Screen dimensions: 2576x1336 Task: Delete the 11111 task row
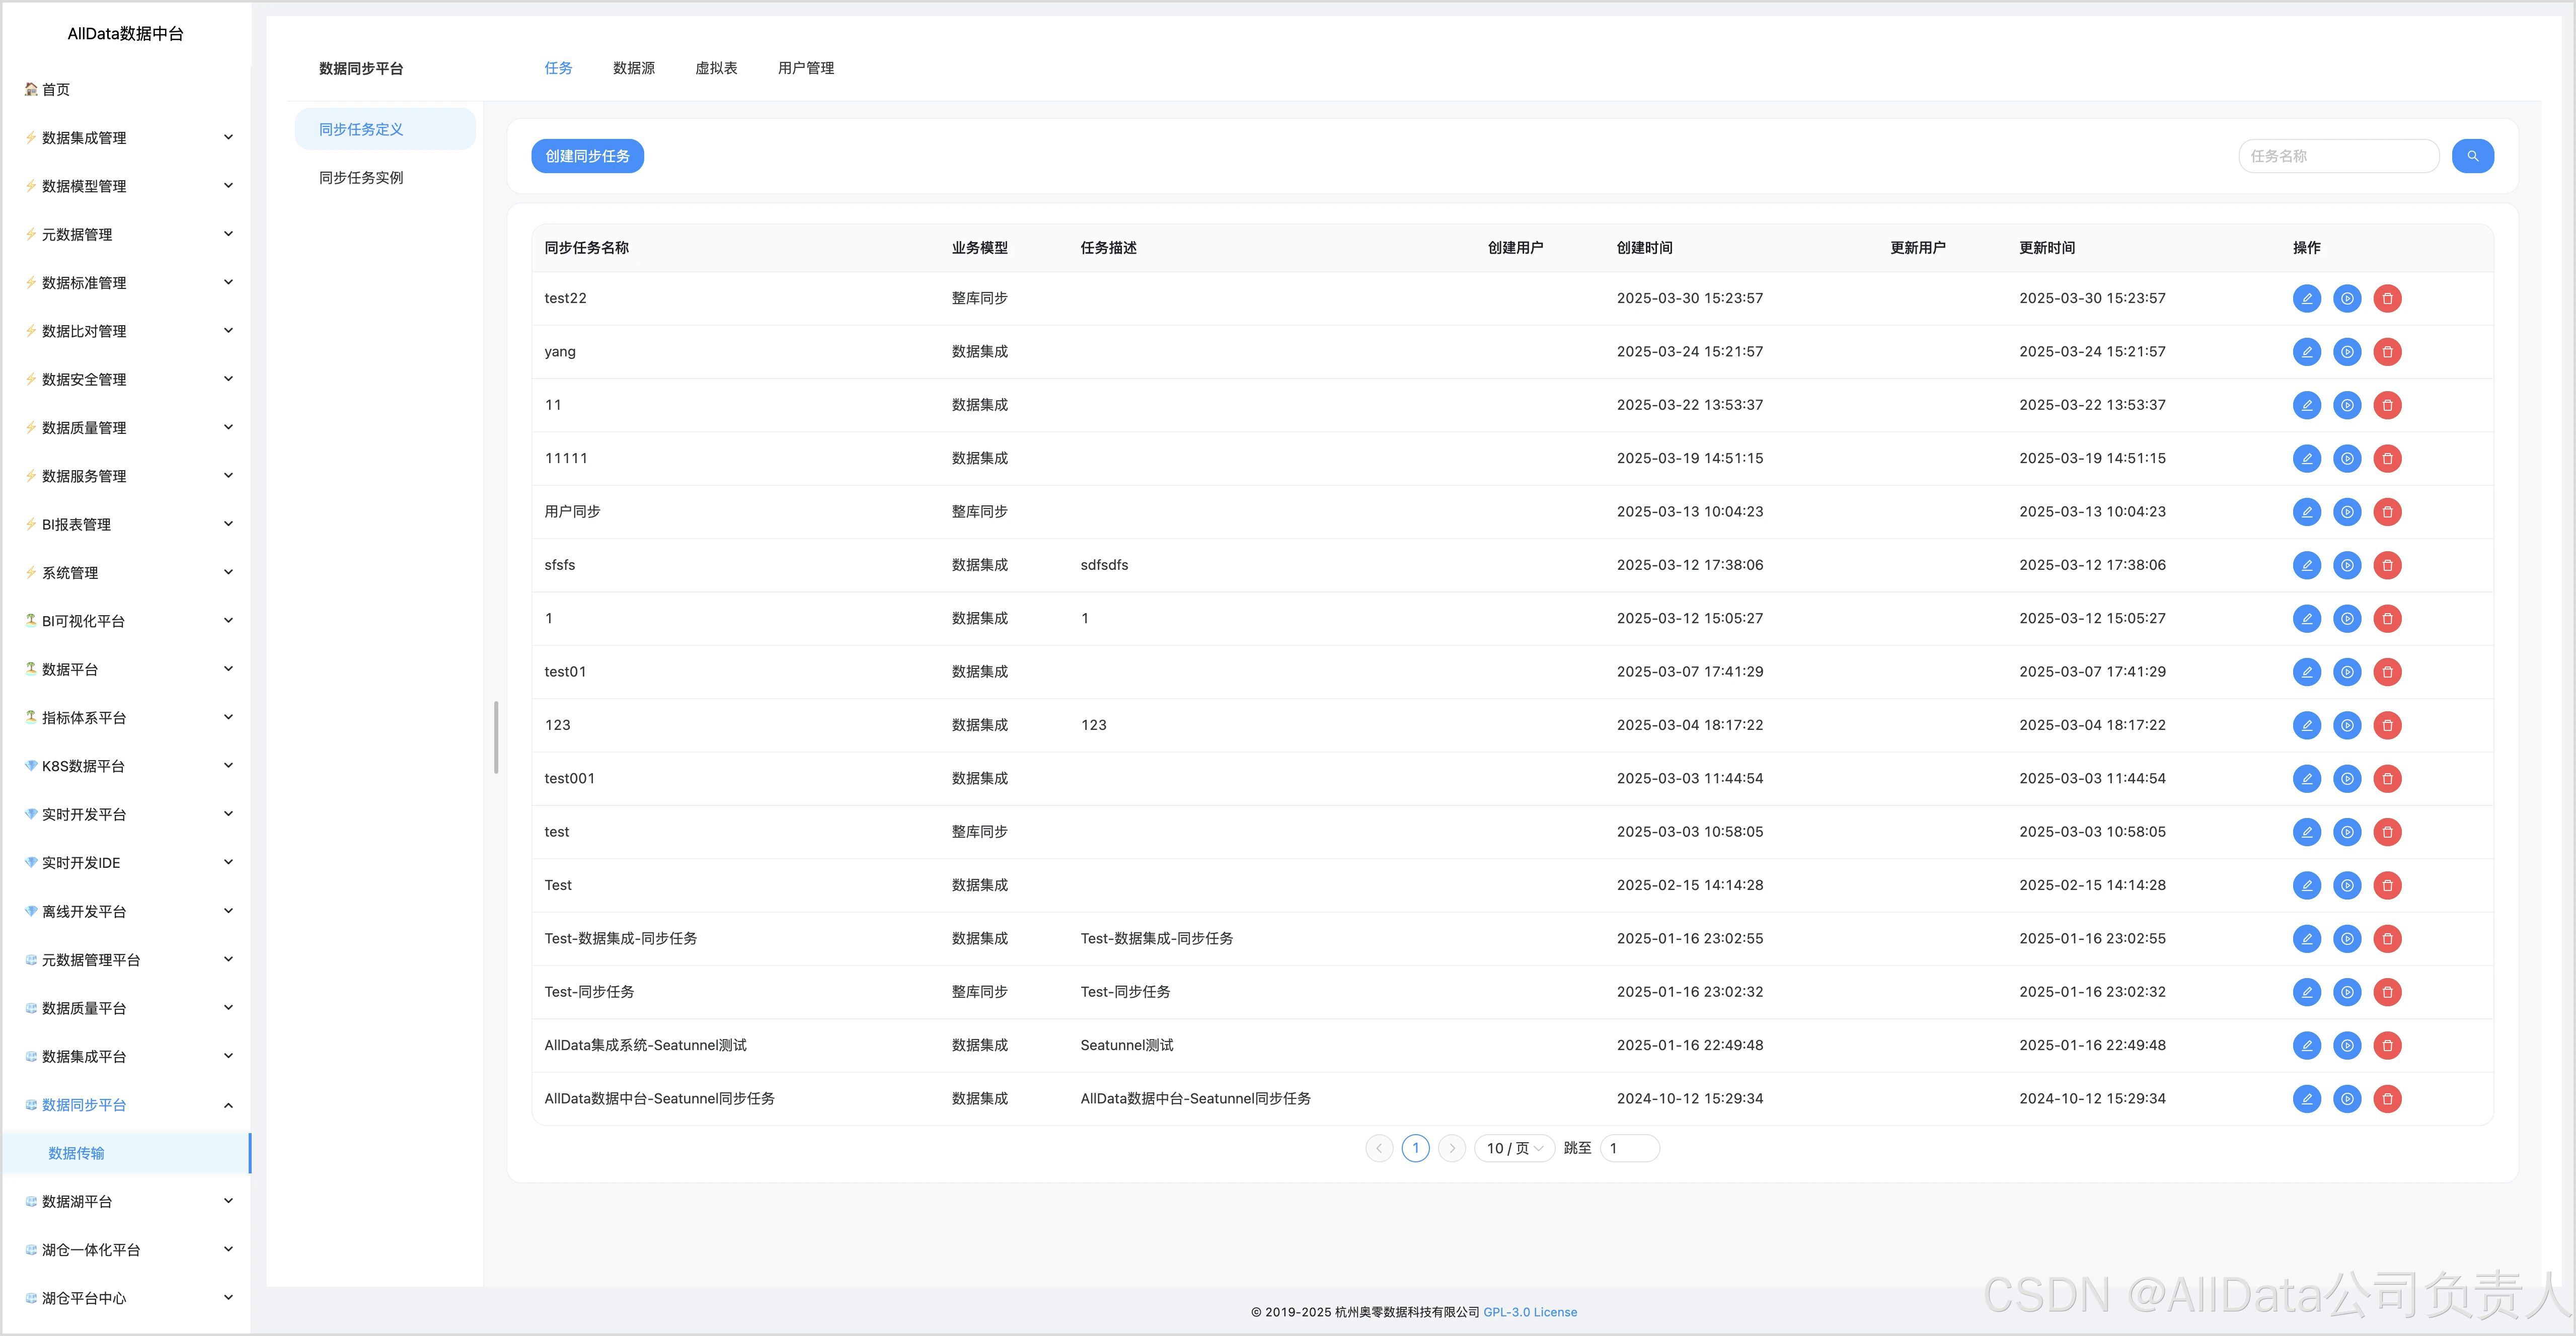pos(2387,458)
